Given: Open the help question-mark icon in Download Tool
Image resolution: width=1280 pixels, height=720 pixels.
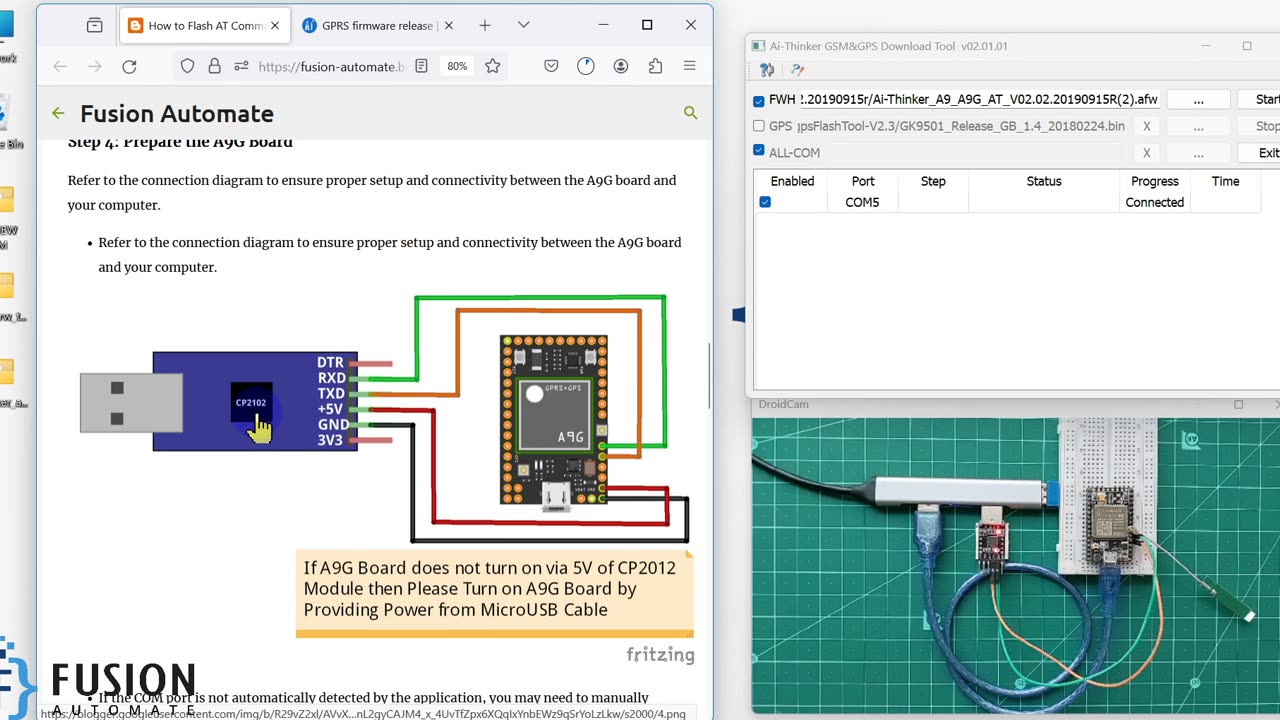Looking at the screenshot, I should coord(797,70).
